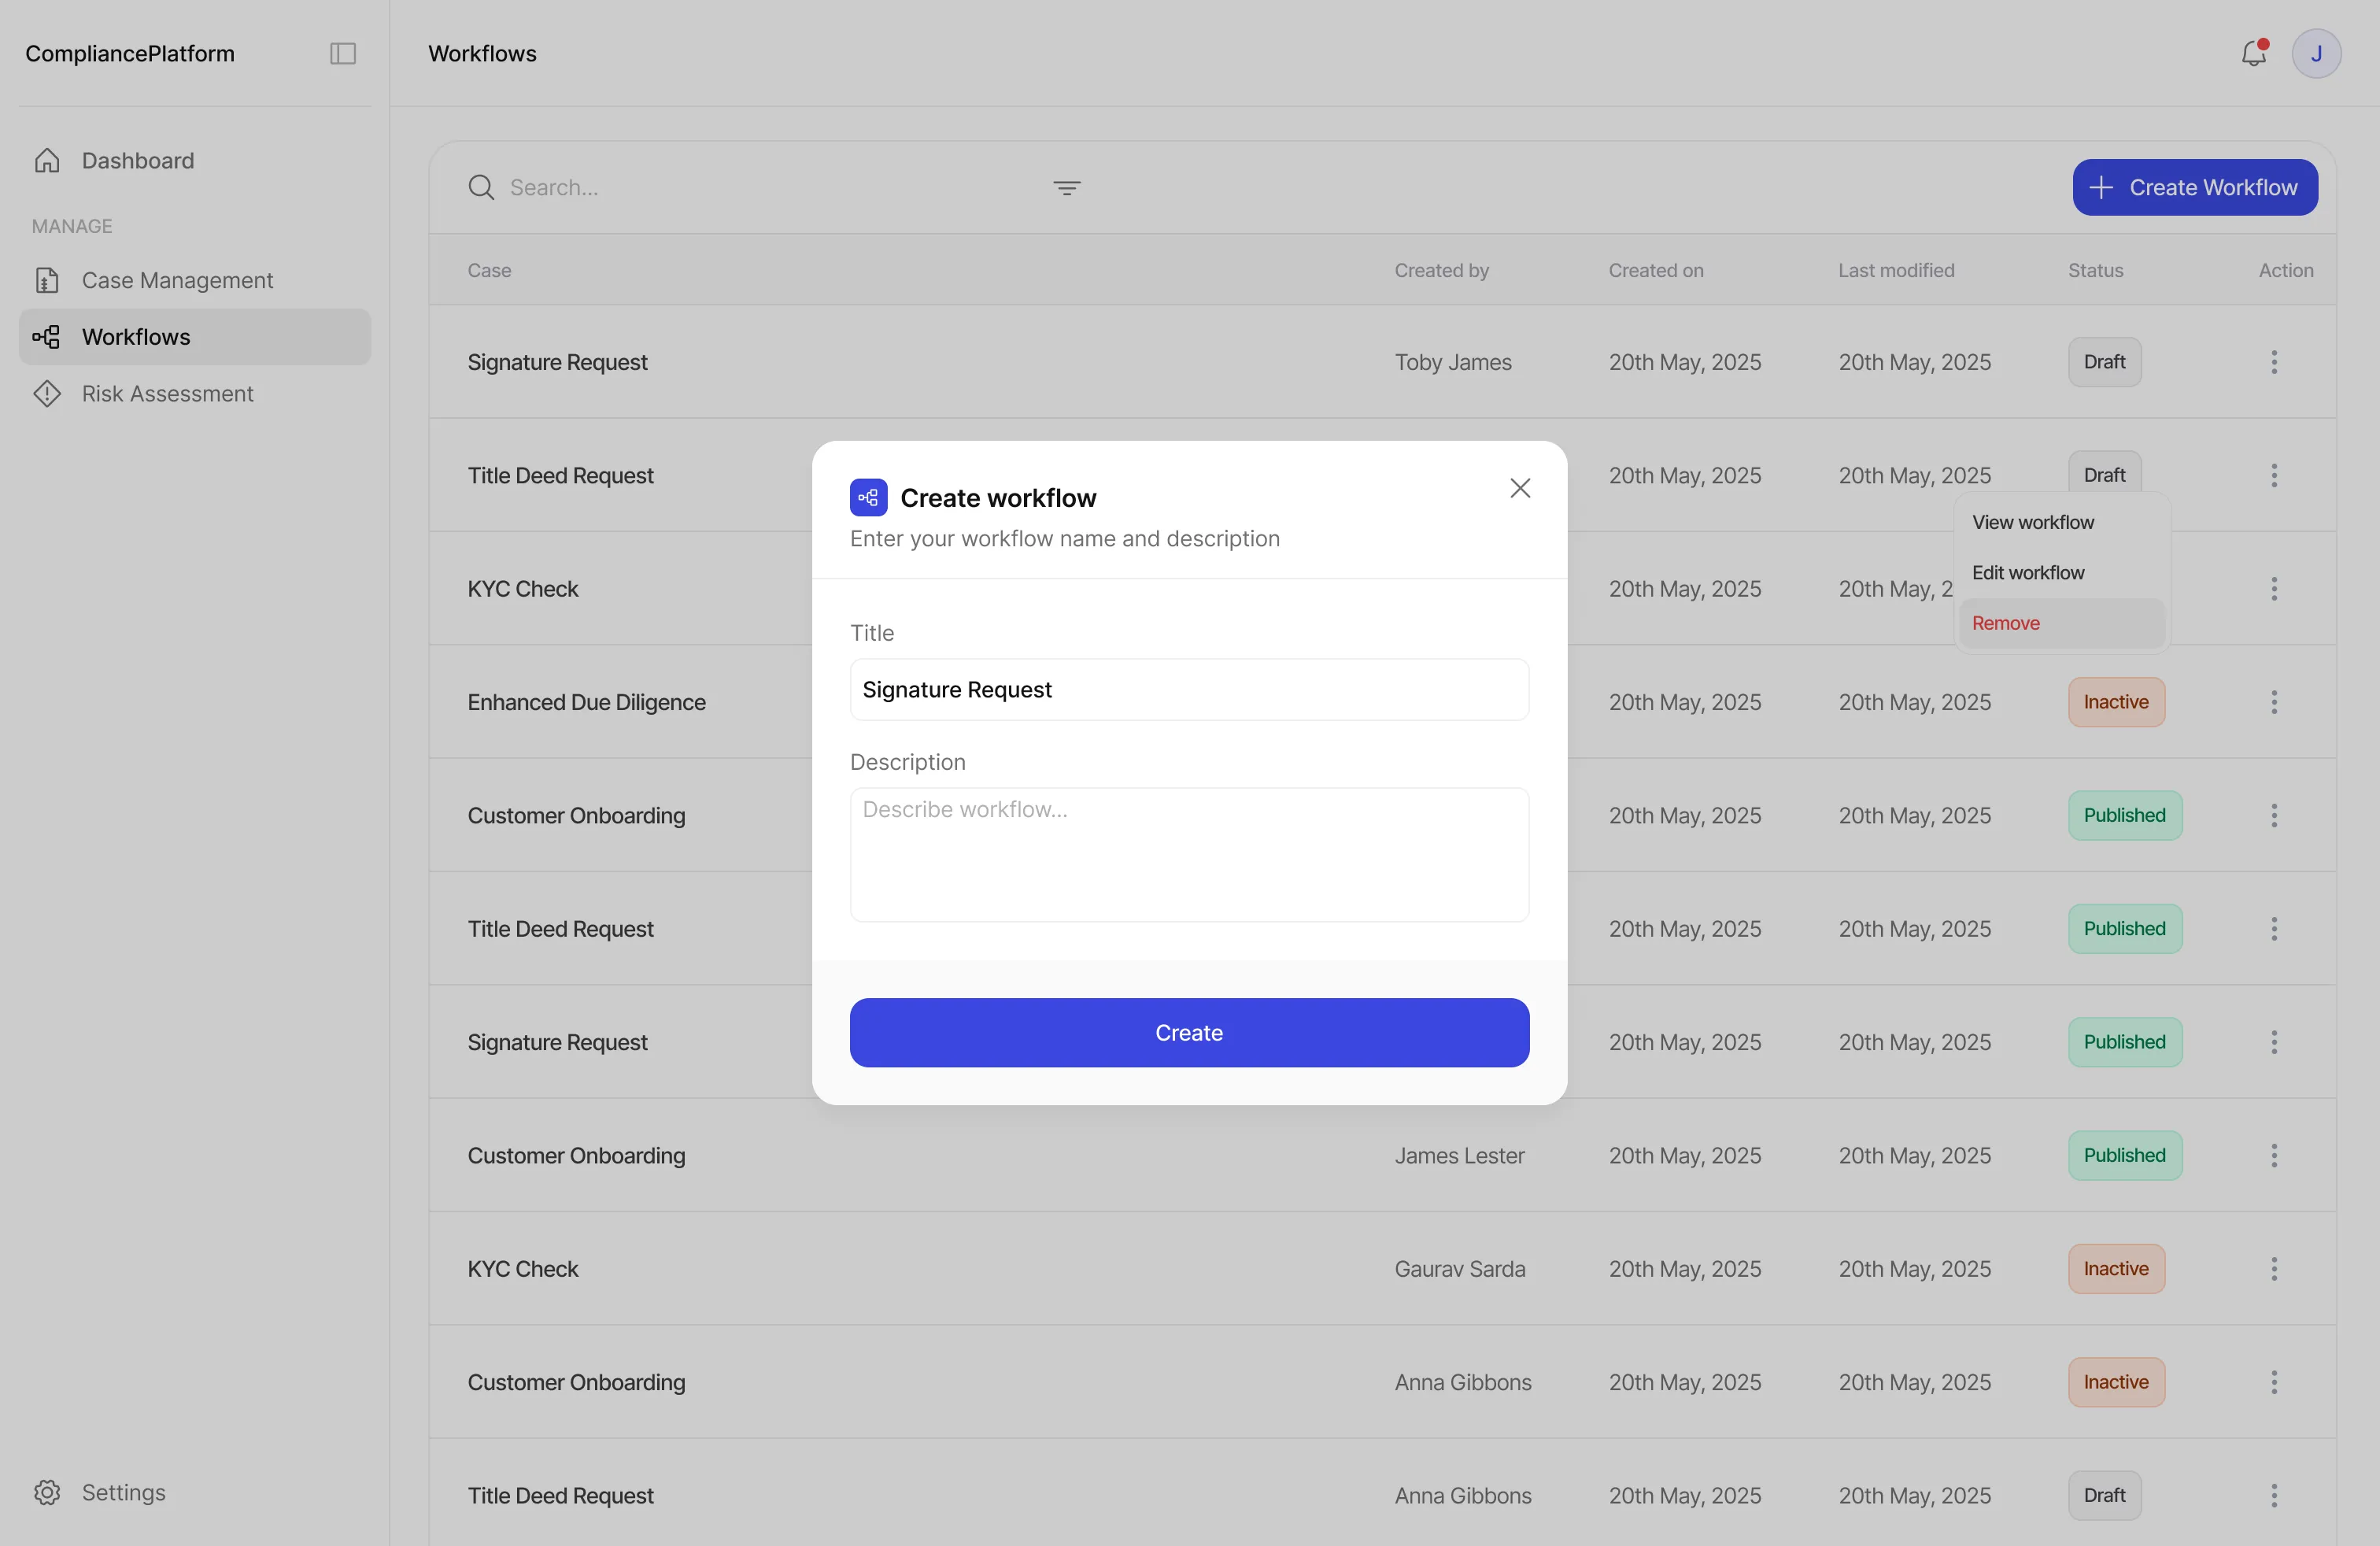Click the Title input field
The height and width of the screenshot is (1546, 2380).
(x=1188, y=690)
